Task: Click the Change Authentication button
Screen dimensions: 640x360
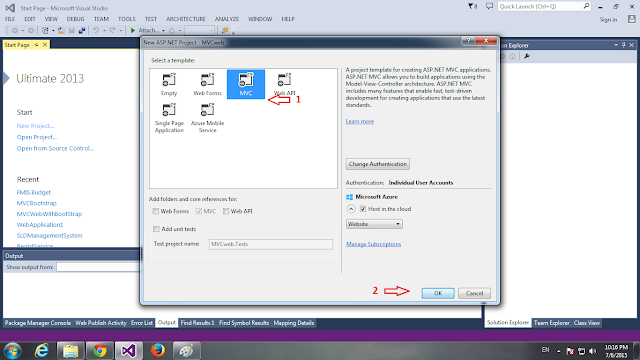Action: coord(378,164)
